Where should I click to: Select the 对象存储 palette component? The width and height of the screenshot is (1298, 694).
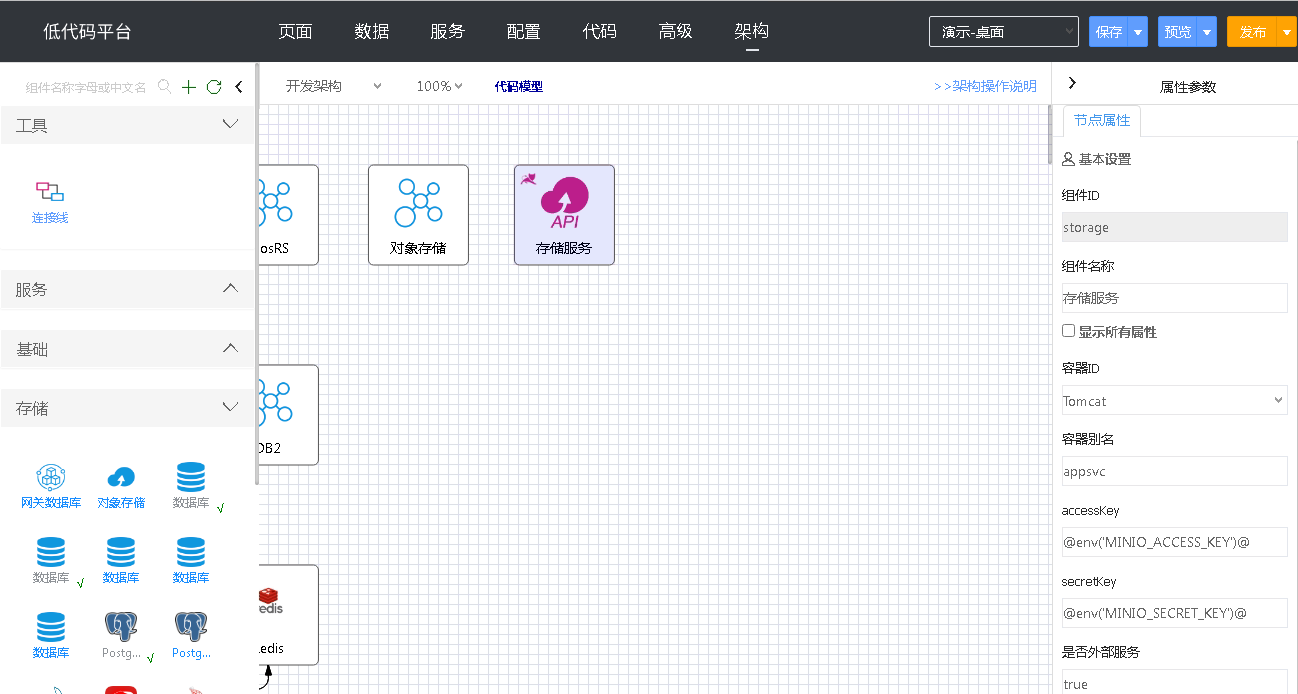[x=121, y=487]
